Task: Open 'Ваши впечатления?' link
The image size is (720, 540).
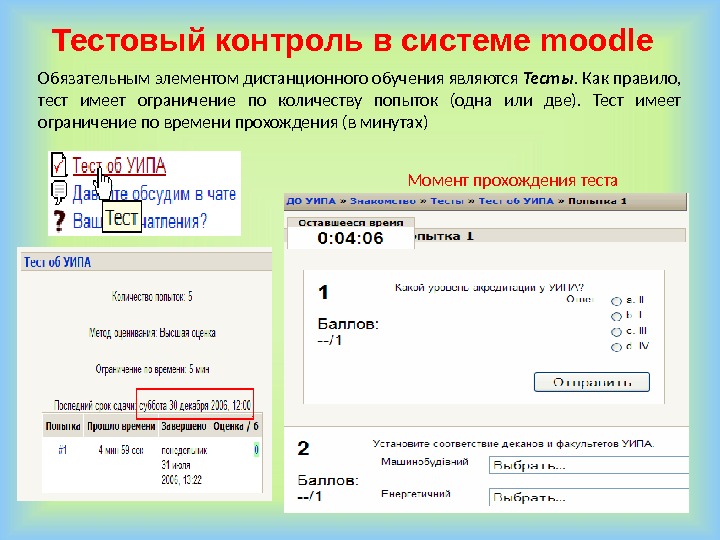Action: pyautogui.click(x=140, y=221)
